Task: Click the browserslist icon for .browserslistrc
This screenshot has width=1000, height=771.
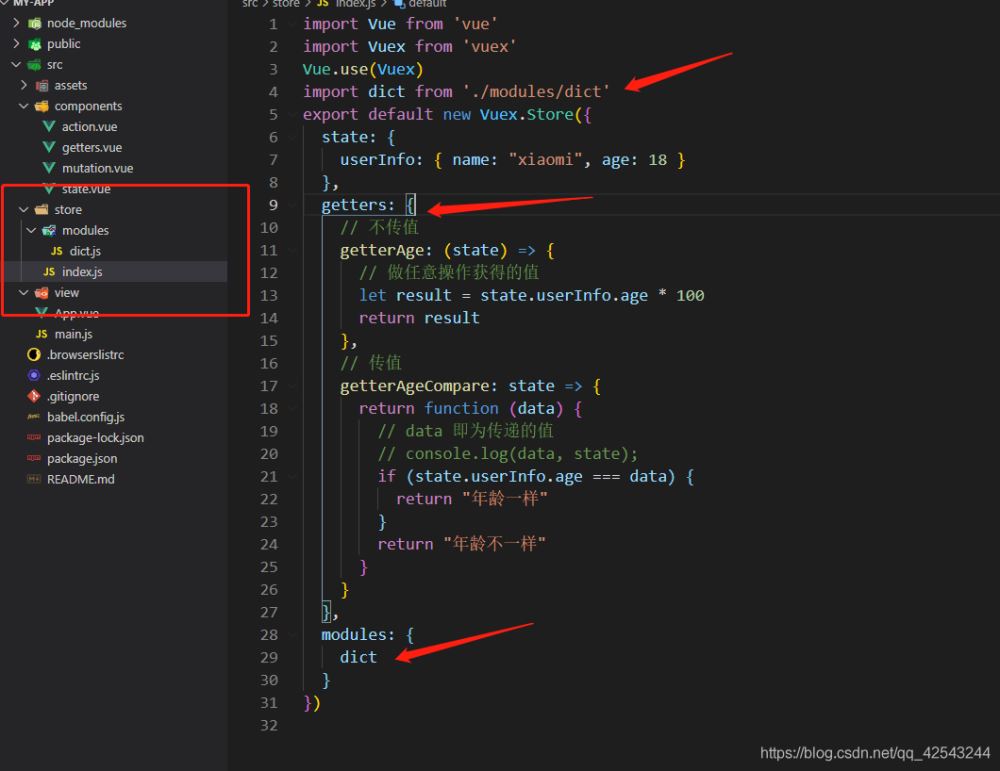Action: click(35, 355)
